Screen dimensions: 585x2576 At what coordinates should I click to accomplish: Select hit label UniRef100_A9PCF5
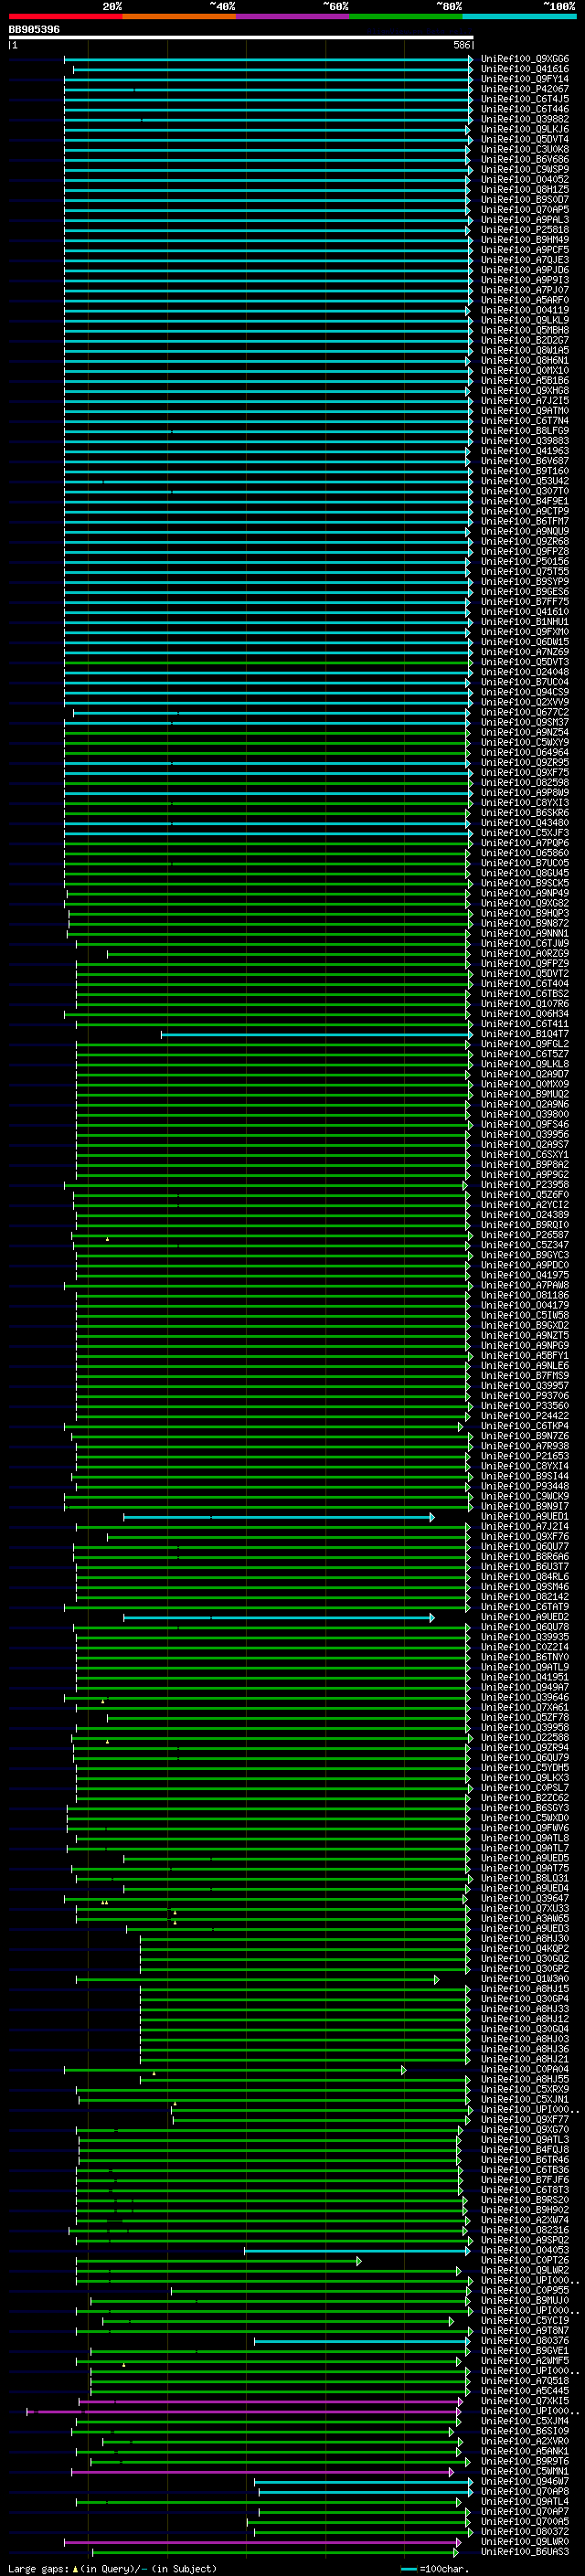click(524, 249)
